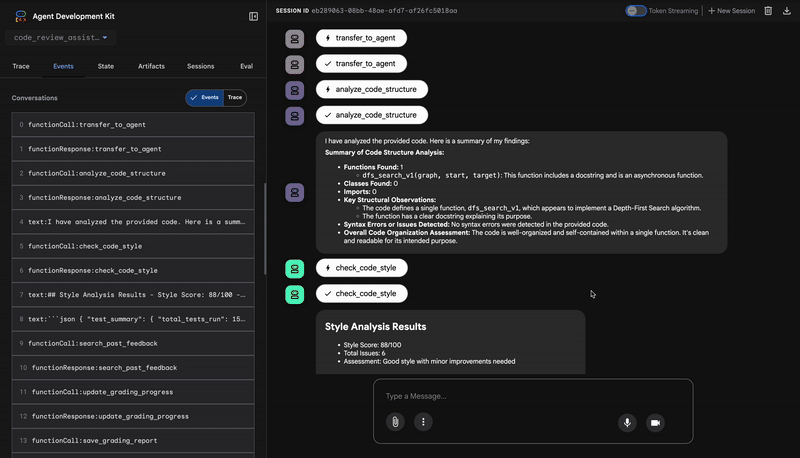Select the Events view toggle option
Viewport: 800px width, 458px height.
[204, 98]
